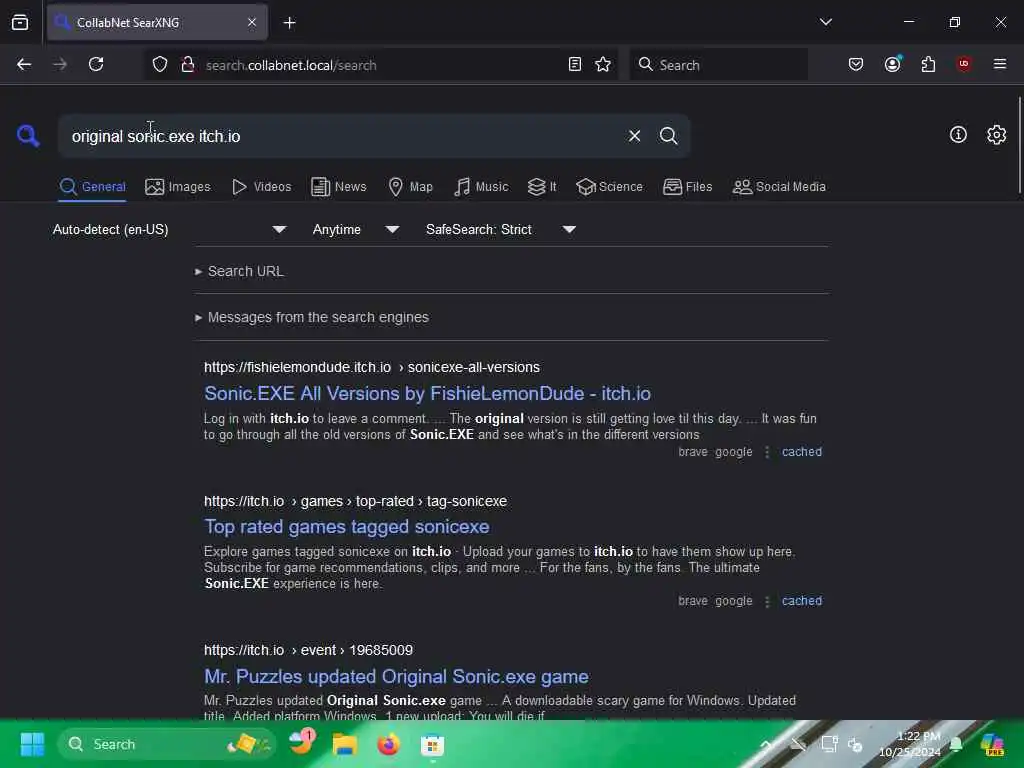Switch to the Social Media category tab

click(779, 187)
